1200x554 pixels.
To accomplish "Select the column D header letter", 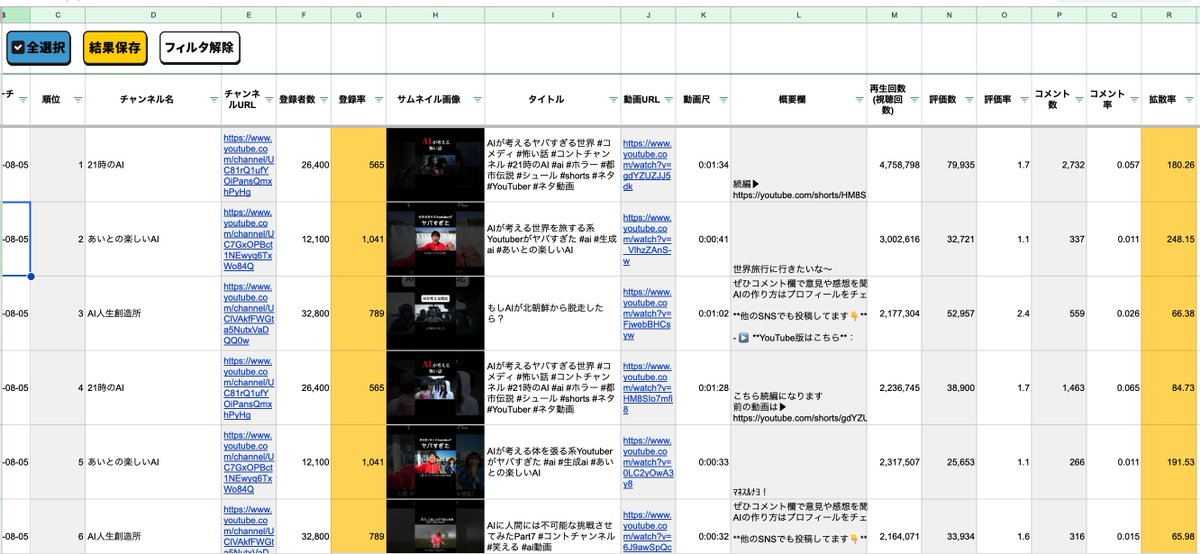I will pyautogui.click(x=153, y=16).
